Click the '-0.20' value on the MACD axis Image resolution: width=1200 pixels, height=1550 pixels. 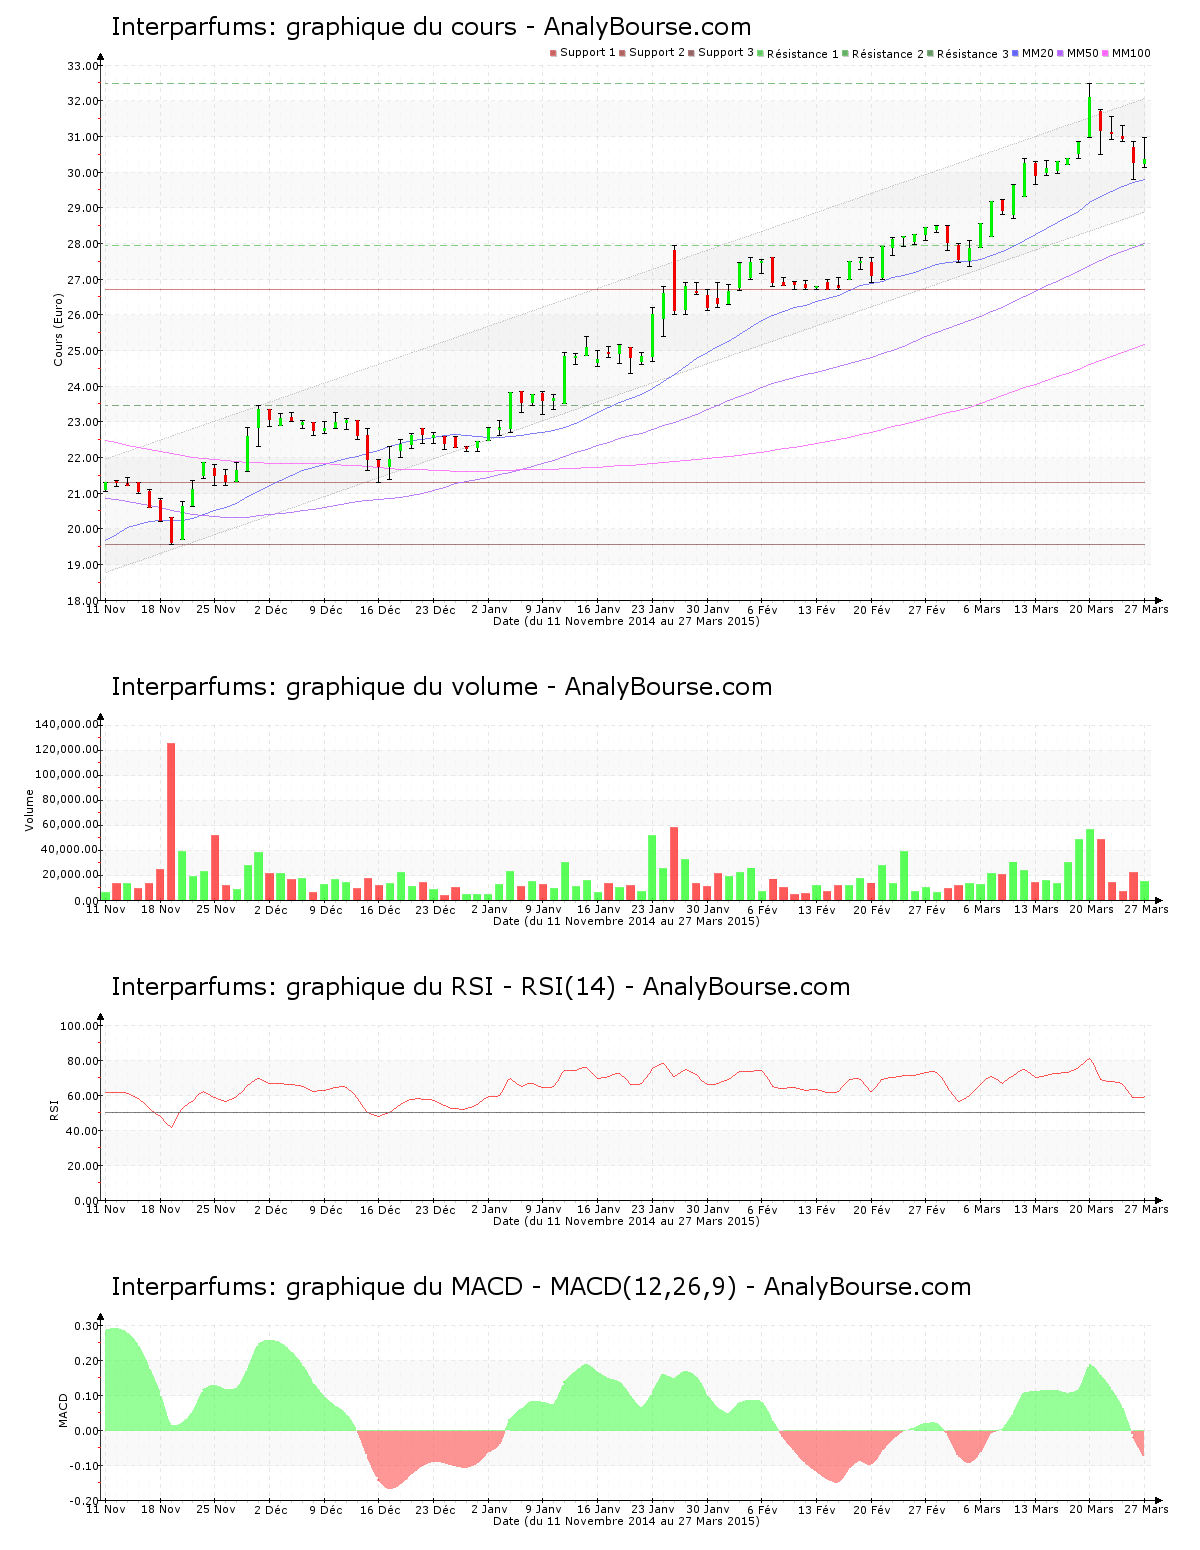(84, 1501)
